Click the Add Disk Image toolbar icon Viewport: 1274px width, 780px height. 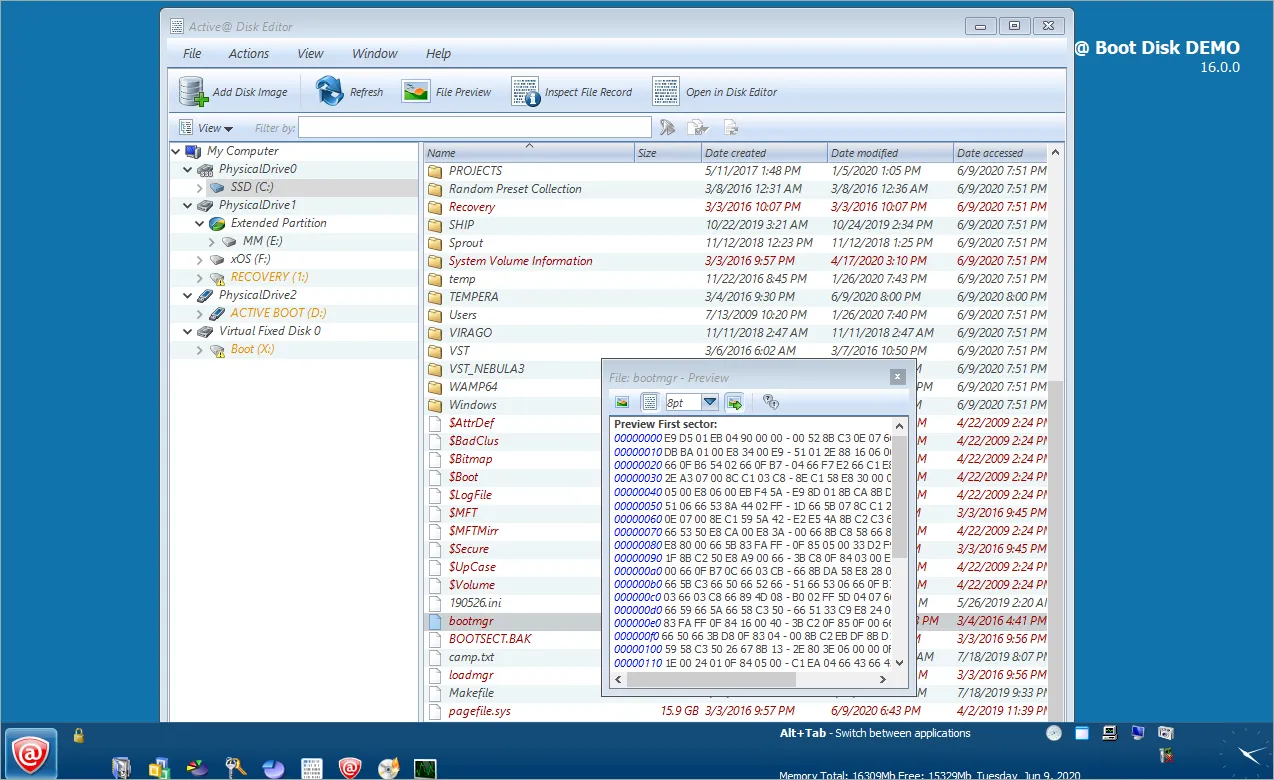[193, 92]
